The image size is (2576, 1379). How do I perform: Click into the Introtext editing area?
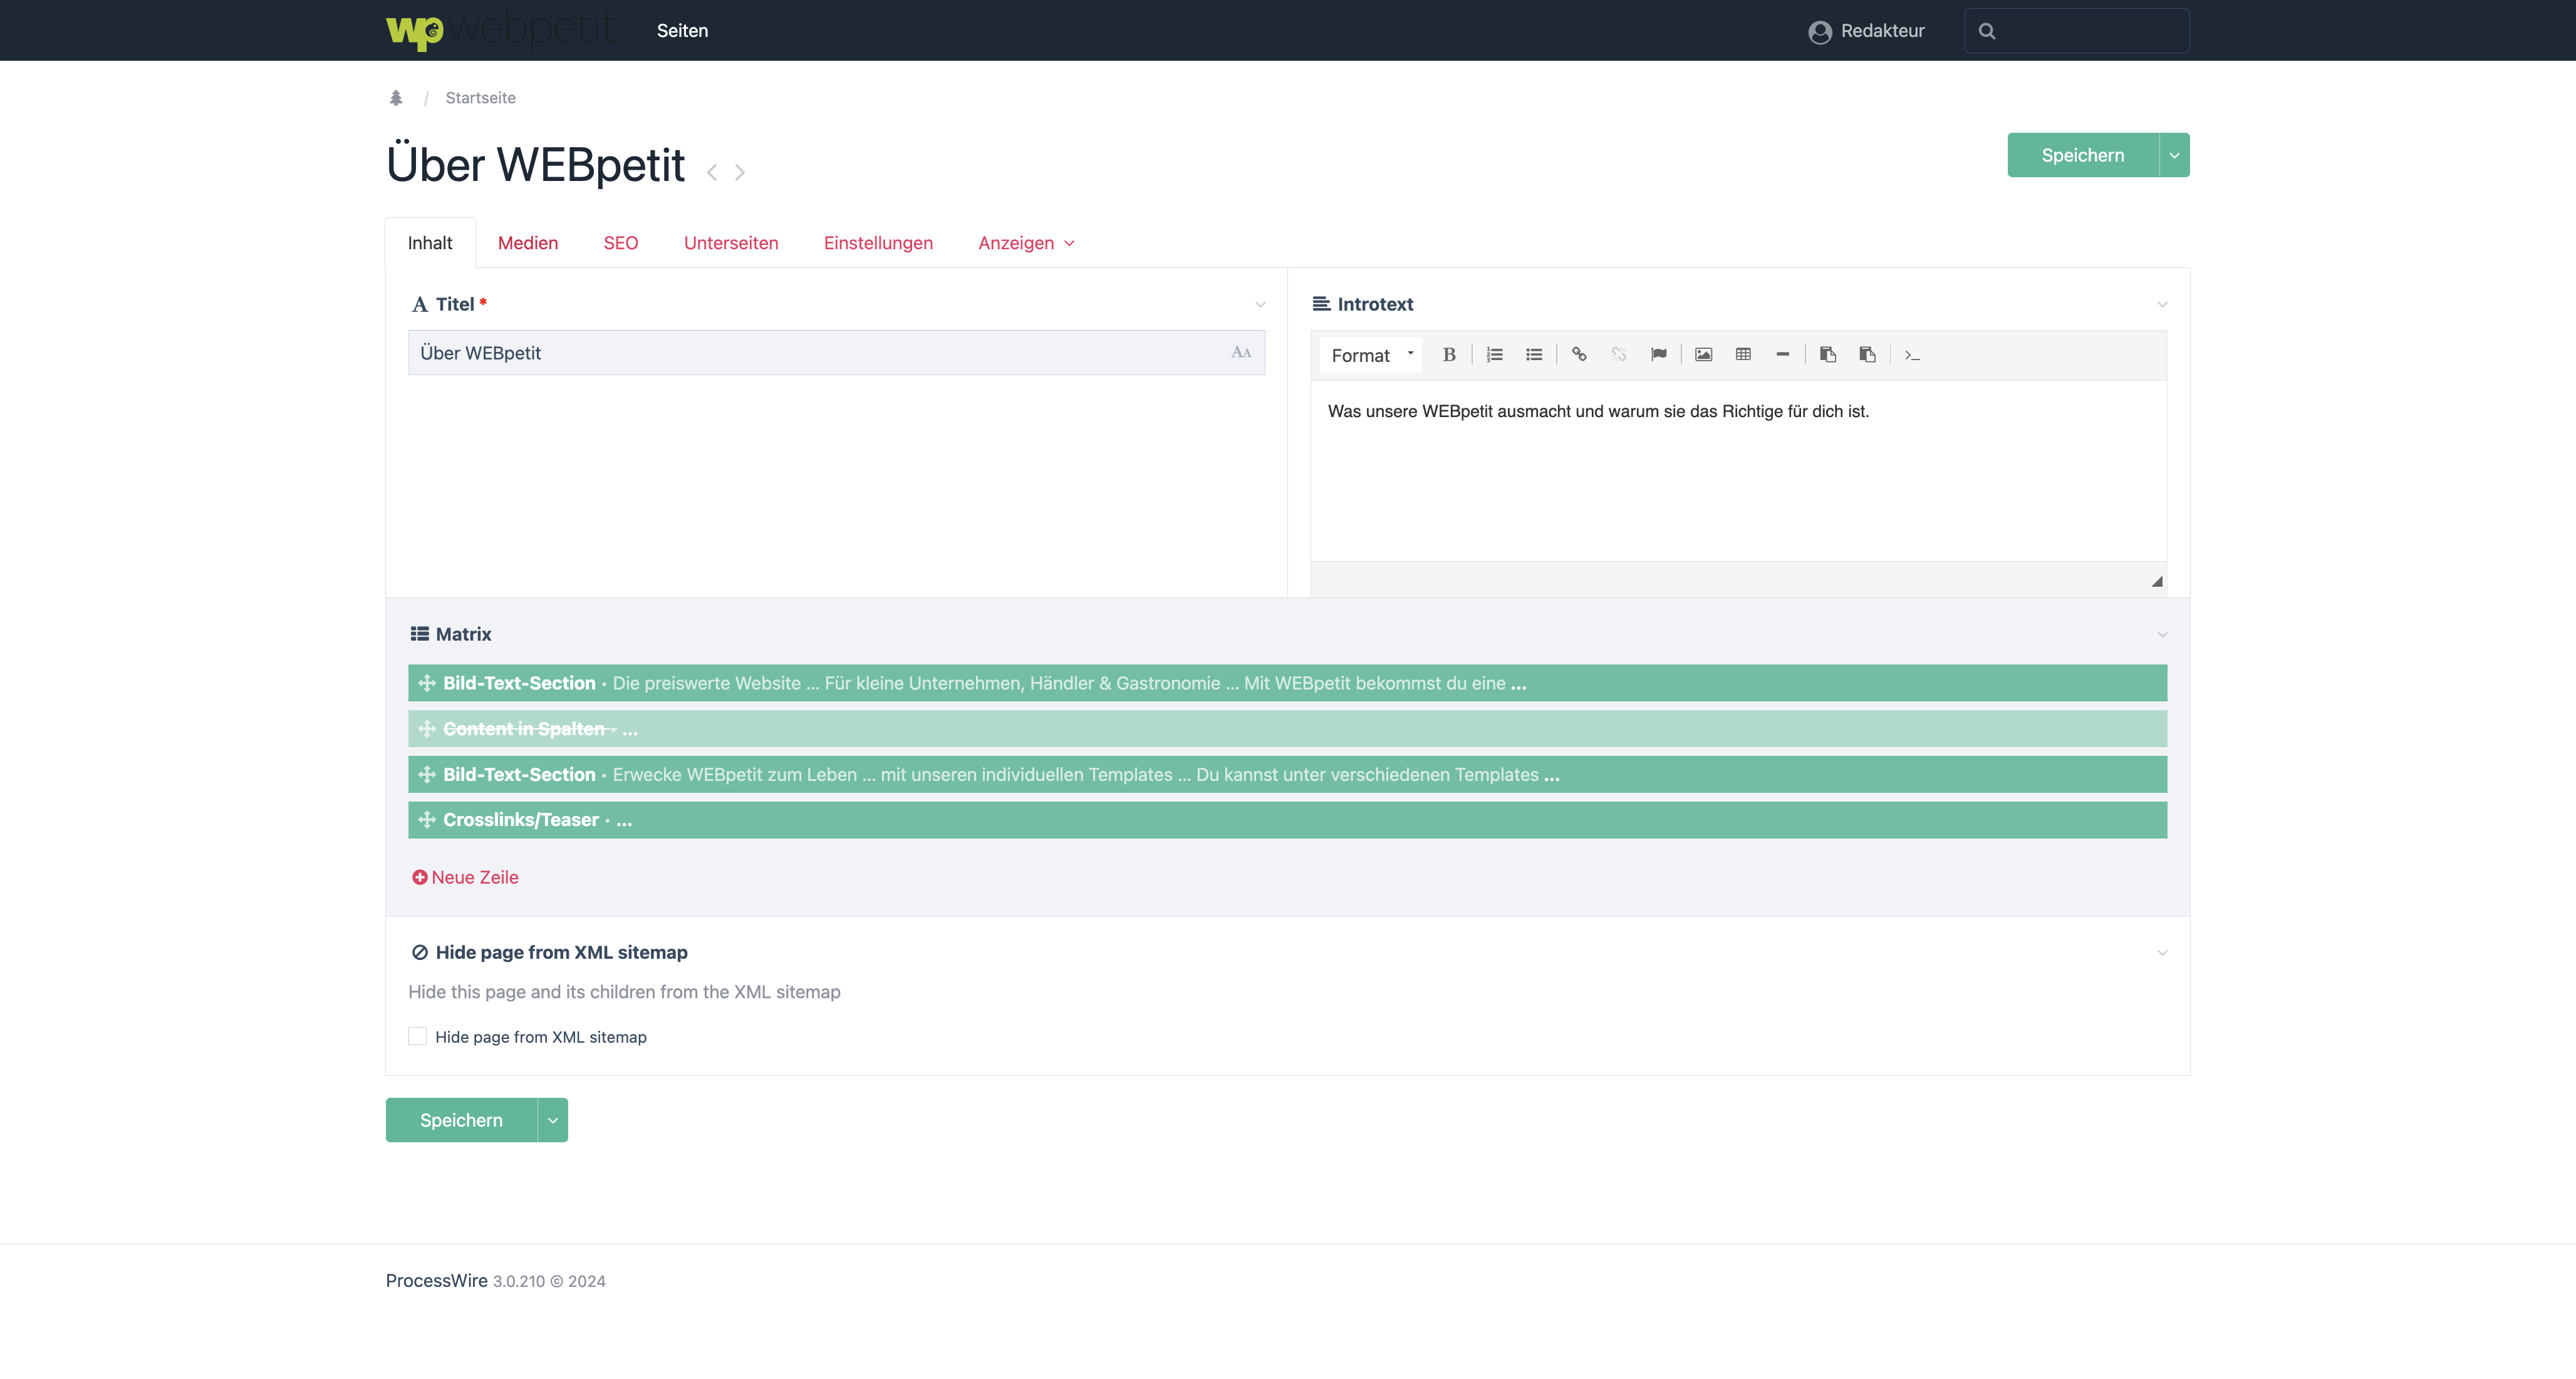coord(1738,470)
